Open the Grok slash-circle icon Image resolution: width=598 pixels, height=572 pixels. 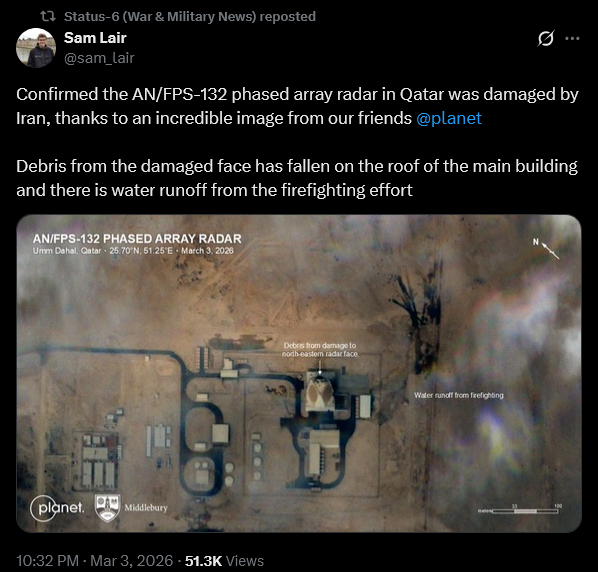tap(546, 38)
